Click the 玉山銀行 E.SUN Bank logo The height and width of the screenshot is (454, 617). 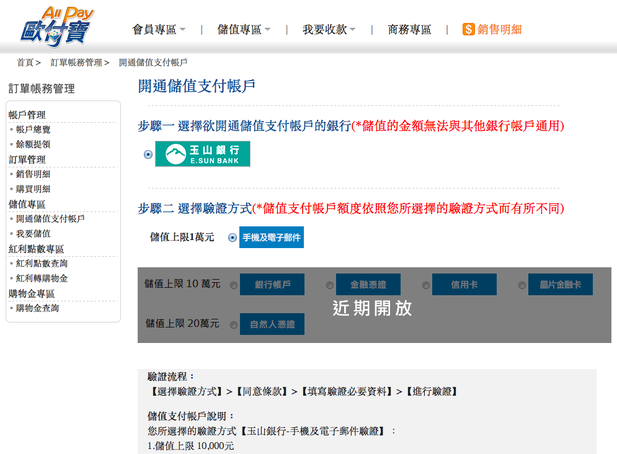pyautogui.click(x=202, y=154)
